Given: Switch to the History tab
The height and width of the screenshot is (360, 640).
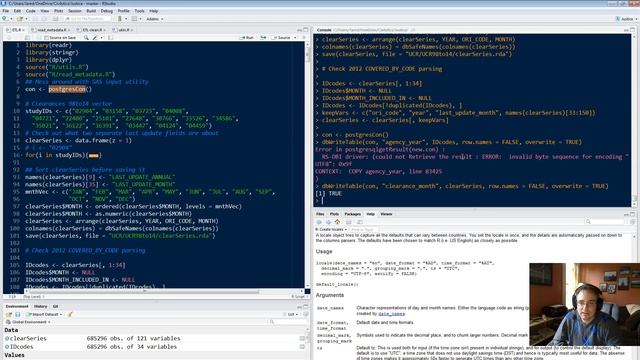Looking at the screenshot, I should click(x=40, y=307).
